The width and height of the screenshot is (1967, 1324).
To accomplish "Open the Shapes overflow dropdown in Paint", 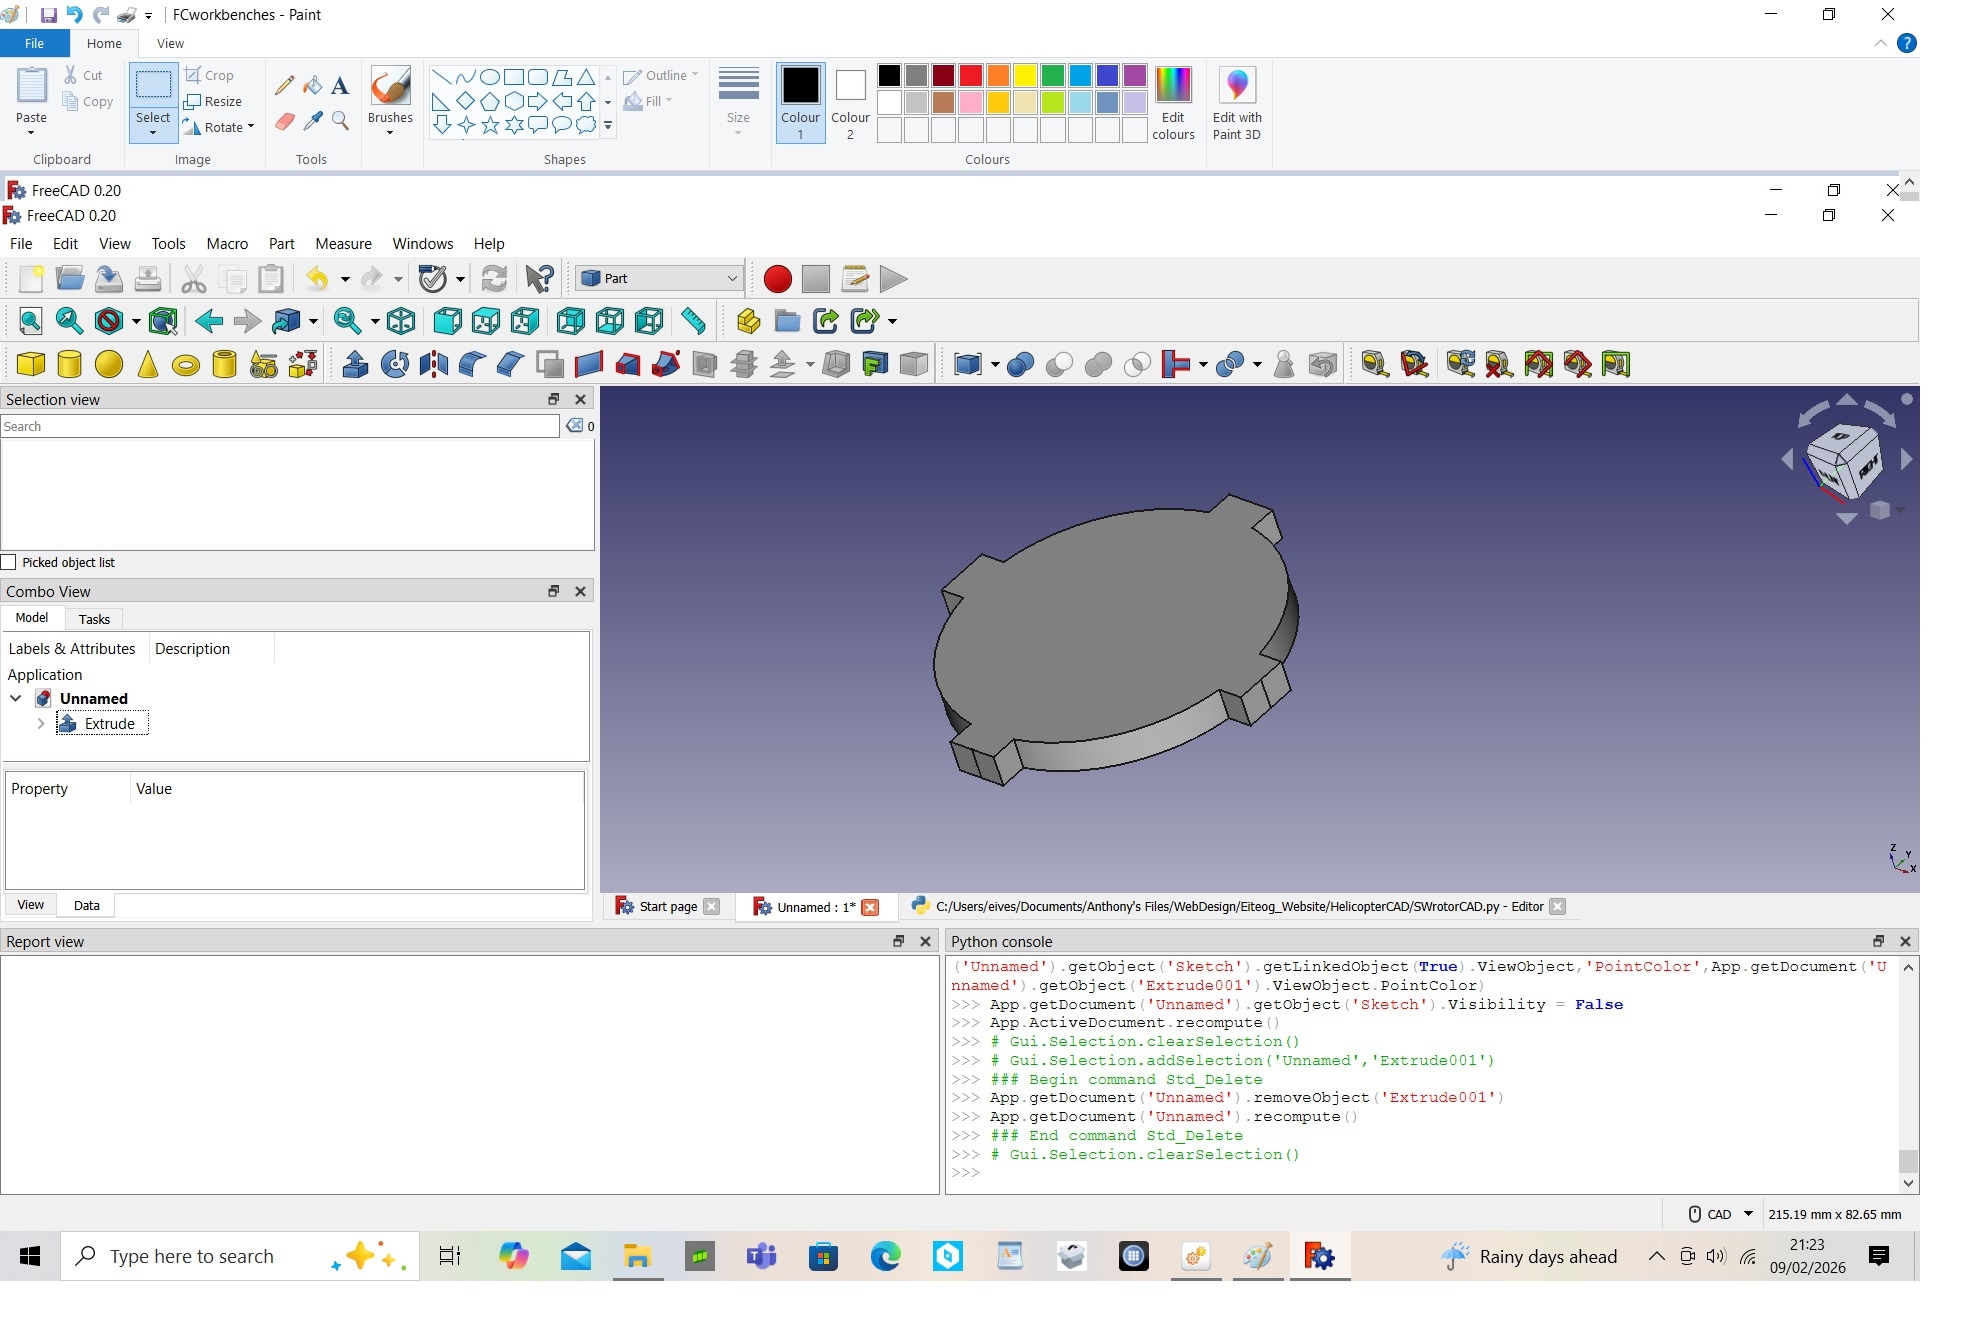I will coord(607,125).
